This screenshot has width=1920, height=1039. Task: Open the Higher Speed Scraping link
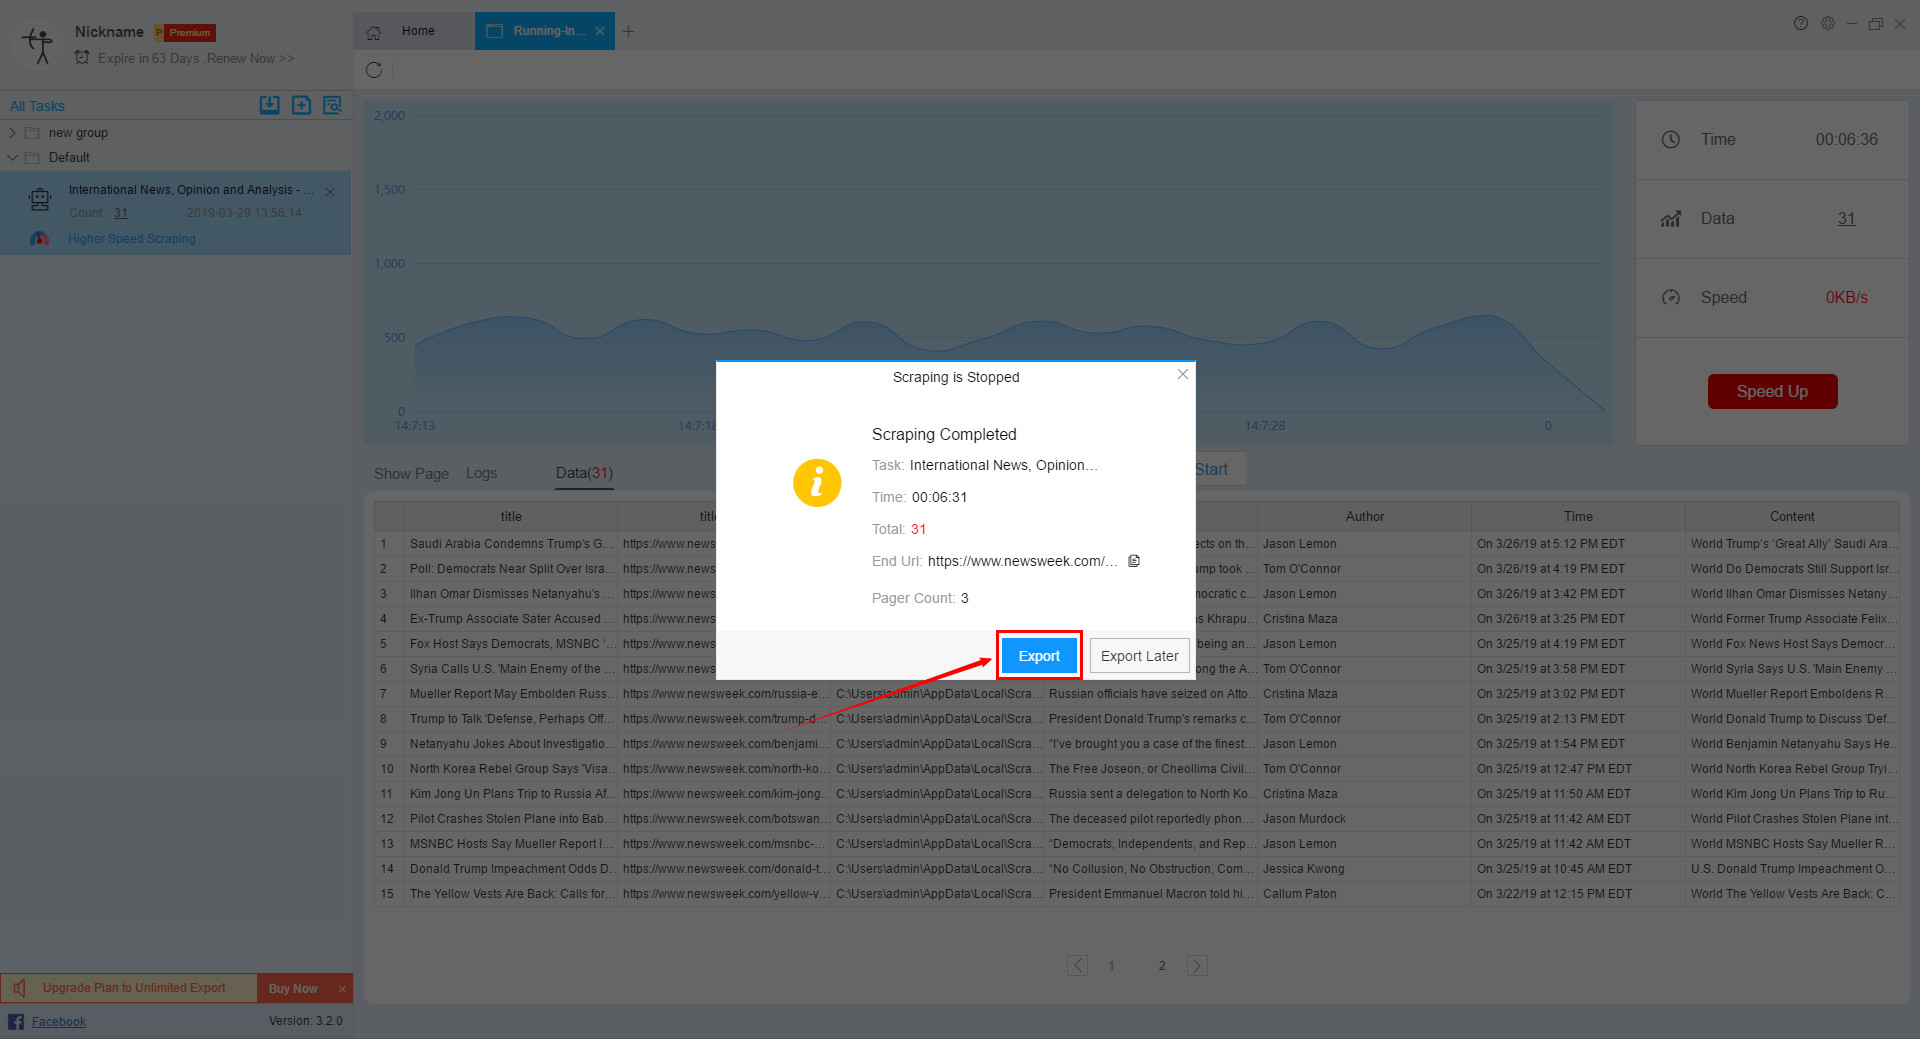pyautogui.click(x=132, y=239)
